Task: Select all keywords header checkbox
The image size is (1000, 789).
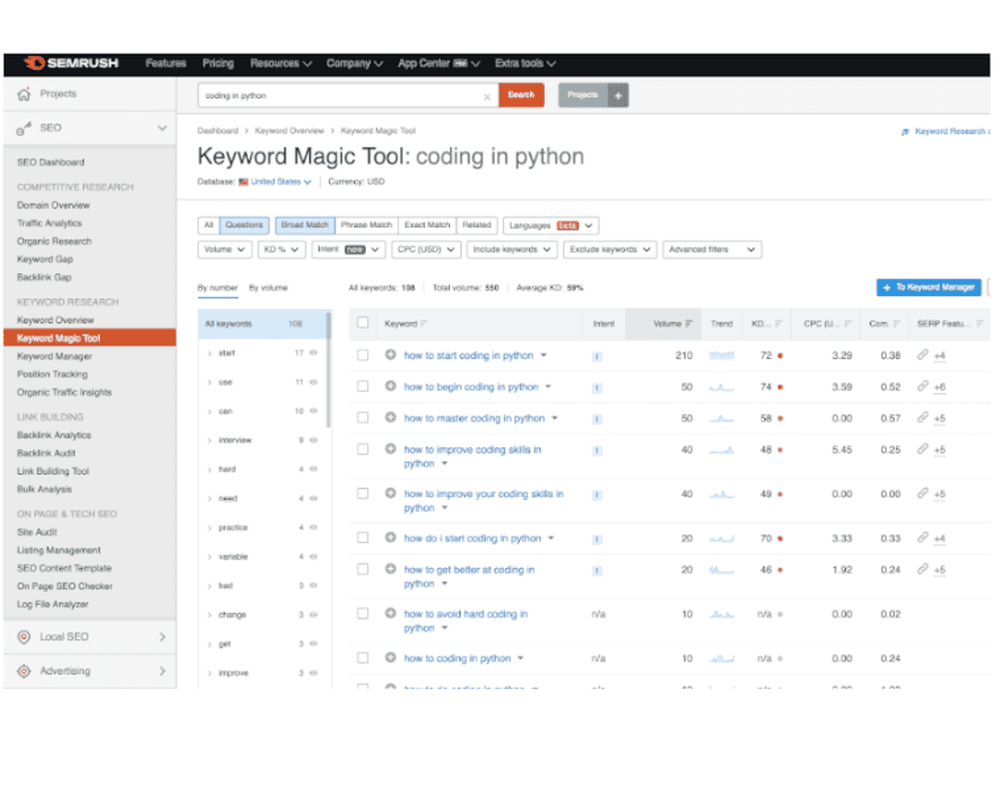Action: 363,323
